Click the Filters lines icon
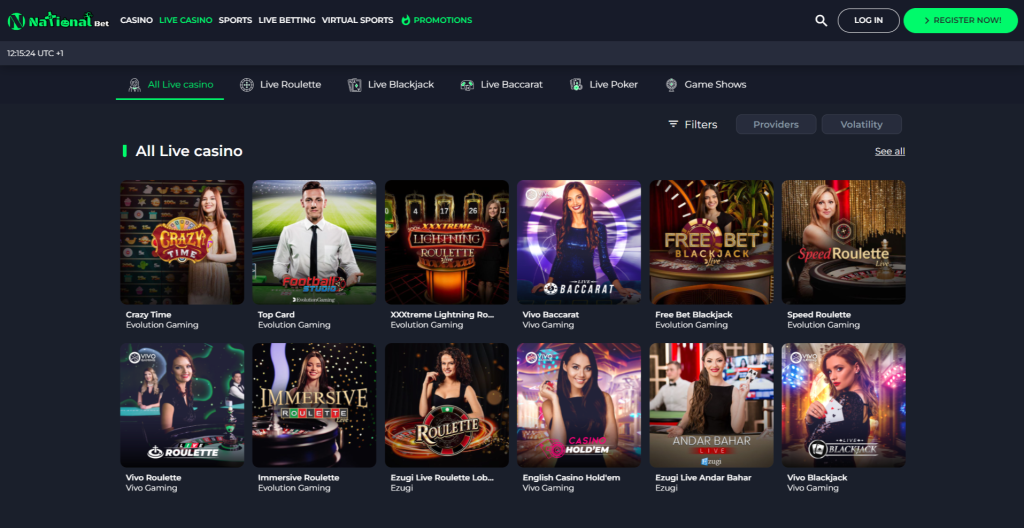The height and width of the screenshot is (528, 1024). click(673, 124)
